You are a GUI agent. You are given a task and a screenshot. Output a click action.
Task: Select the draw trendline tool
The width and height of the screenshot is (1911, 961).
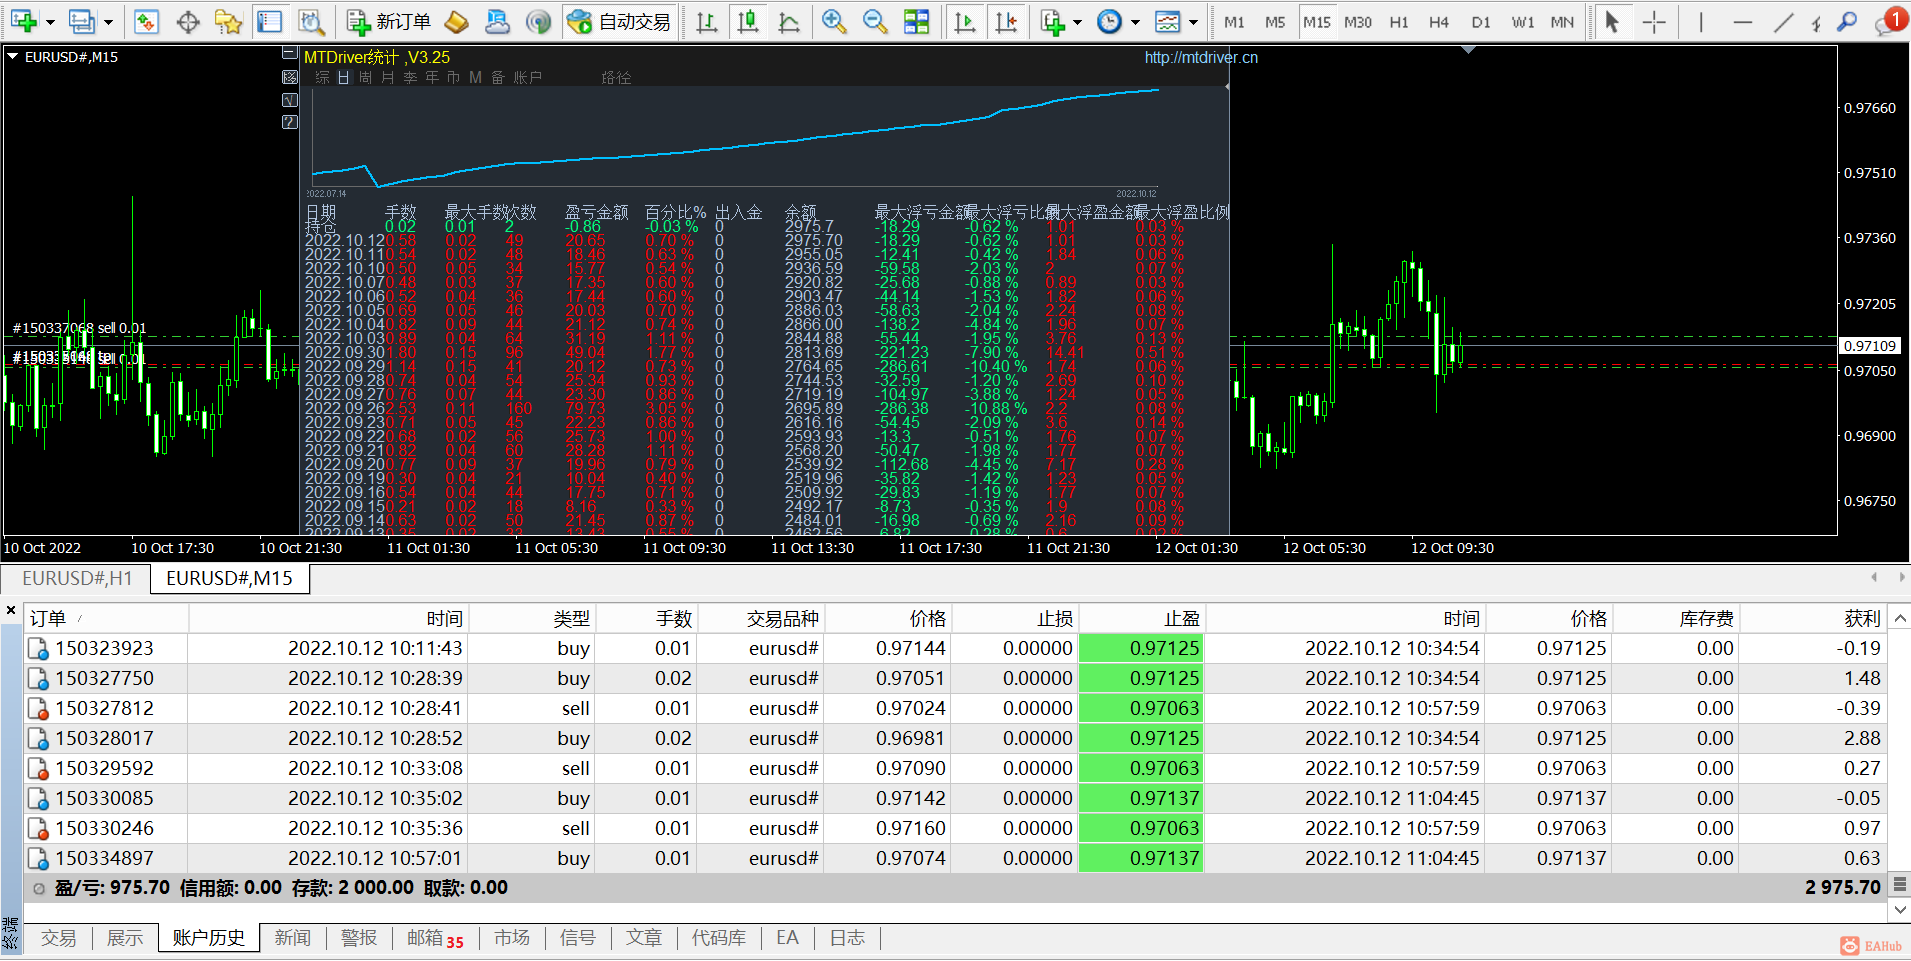click(x=1783, y=22)
